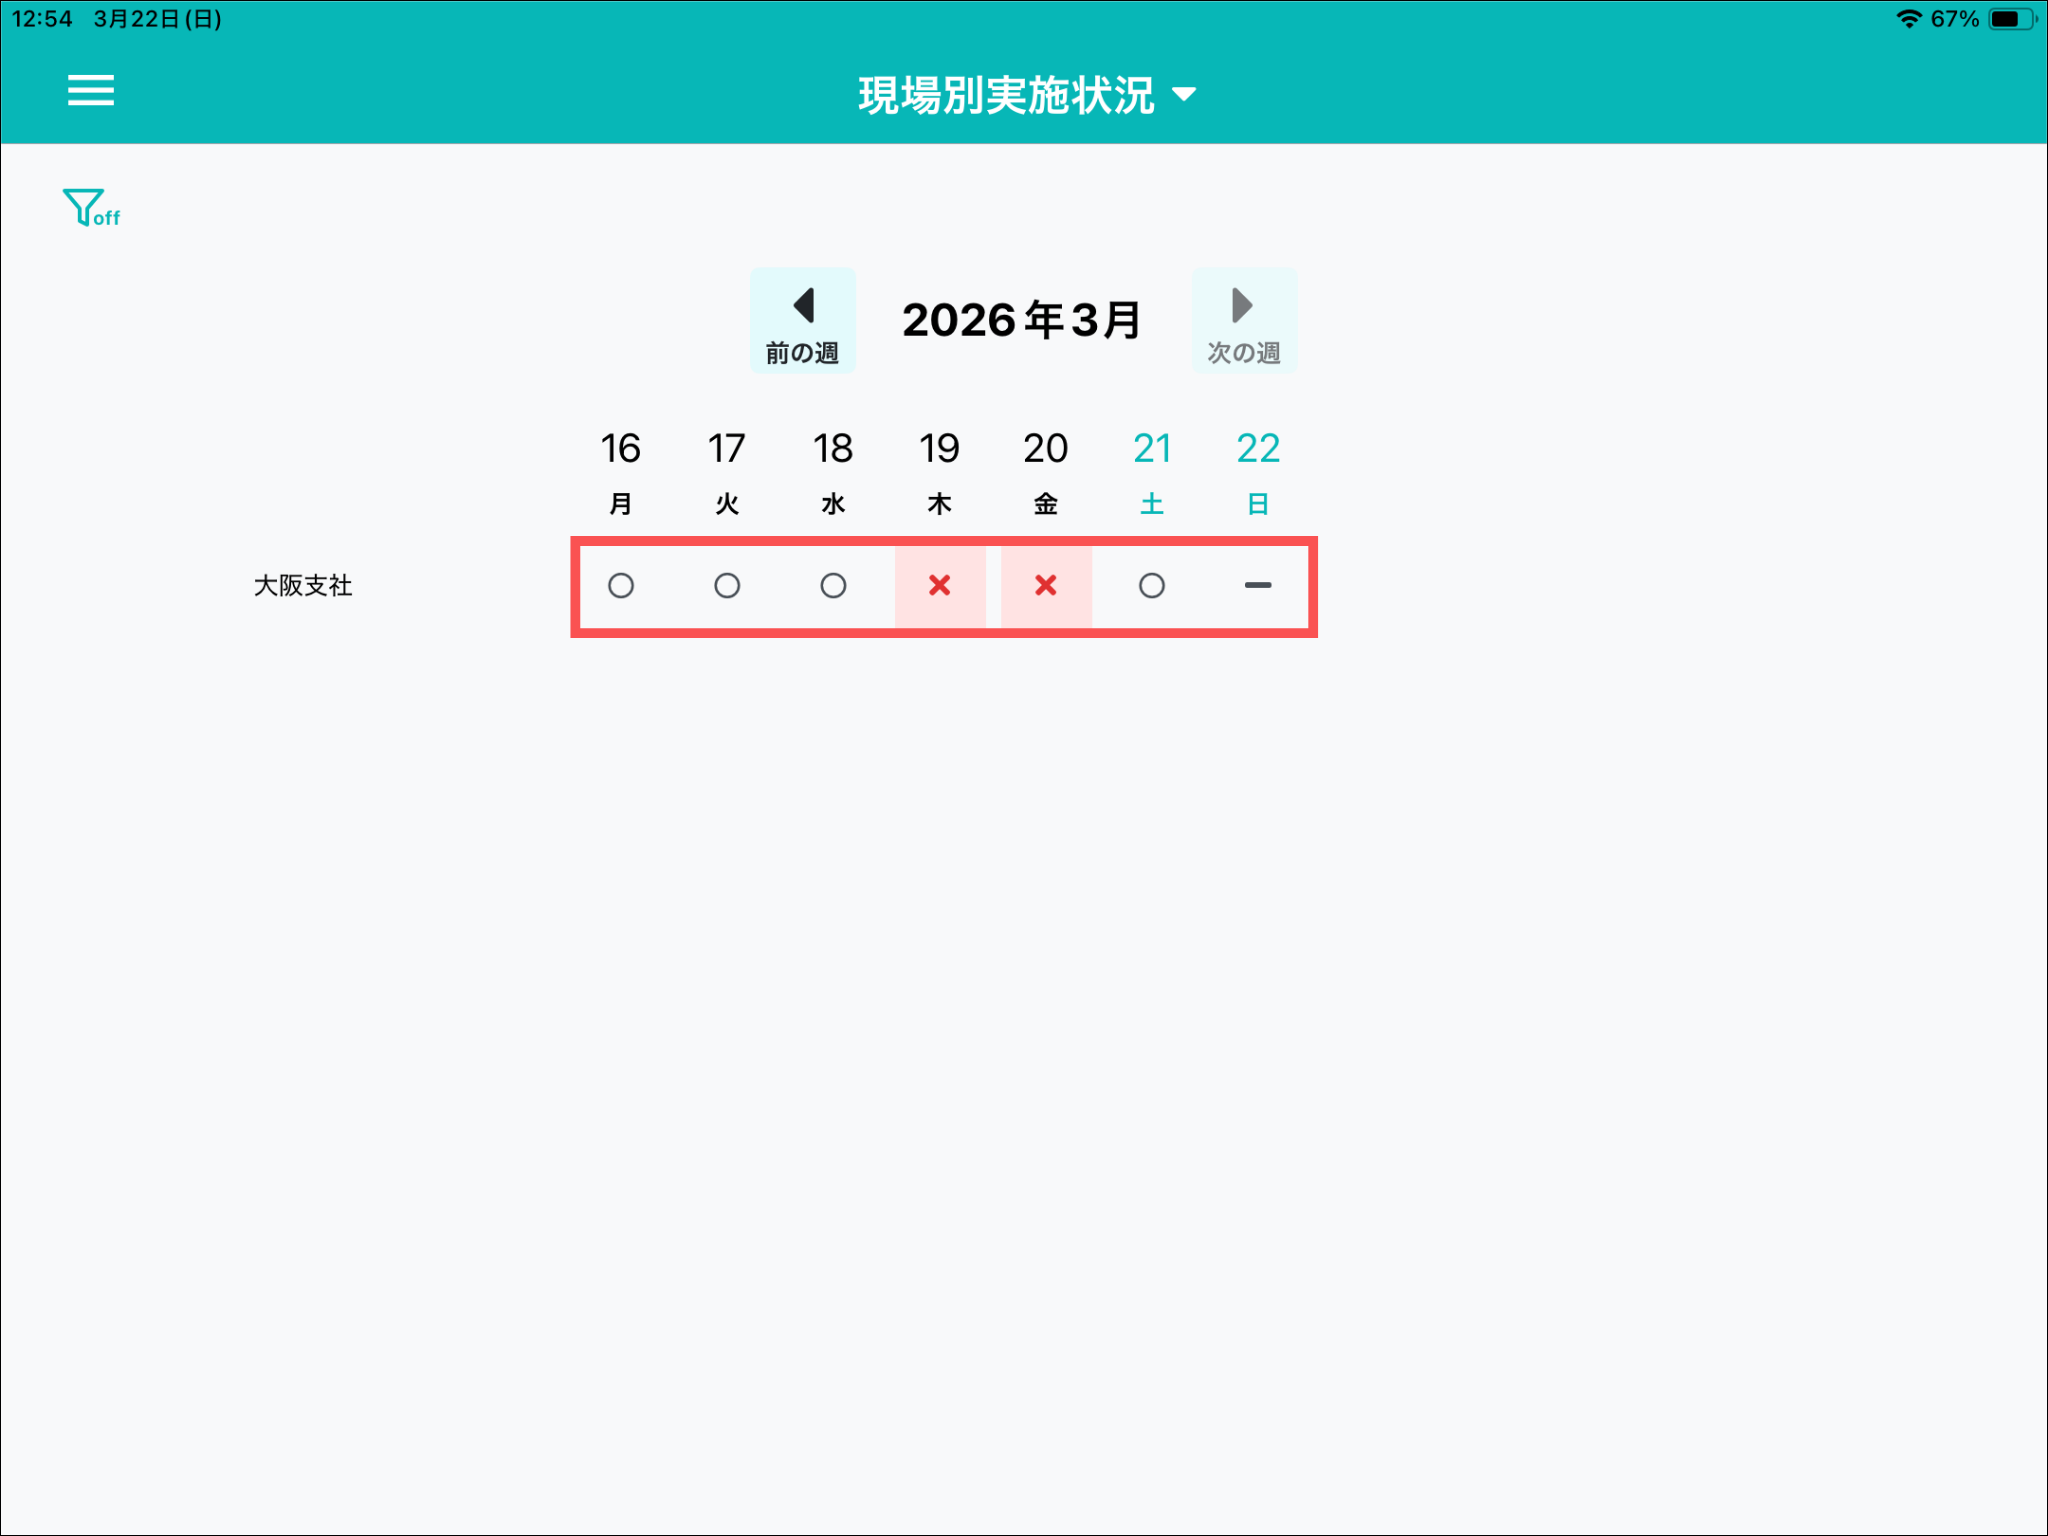Toggle the filter off icon

pyautogui.click(x=90, y=208)
